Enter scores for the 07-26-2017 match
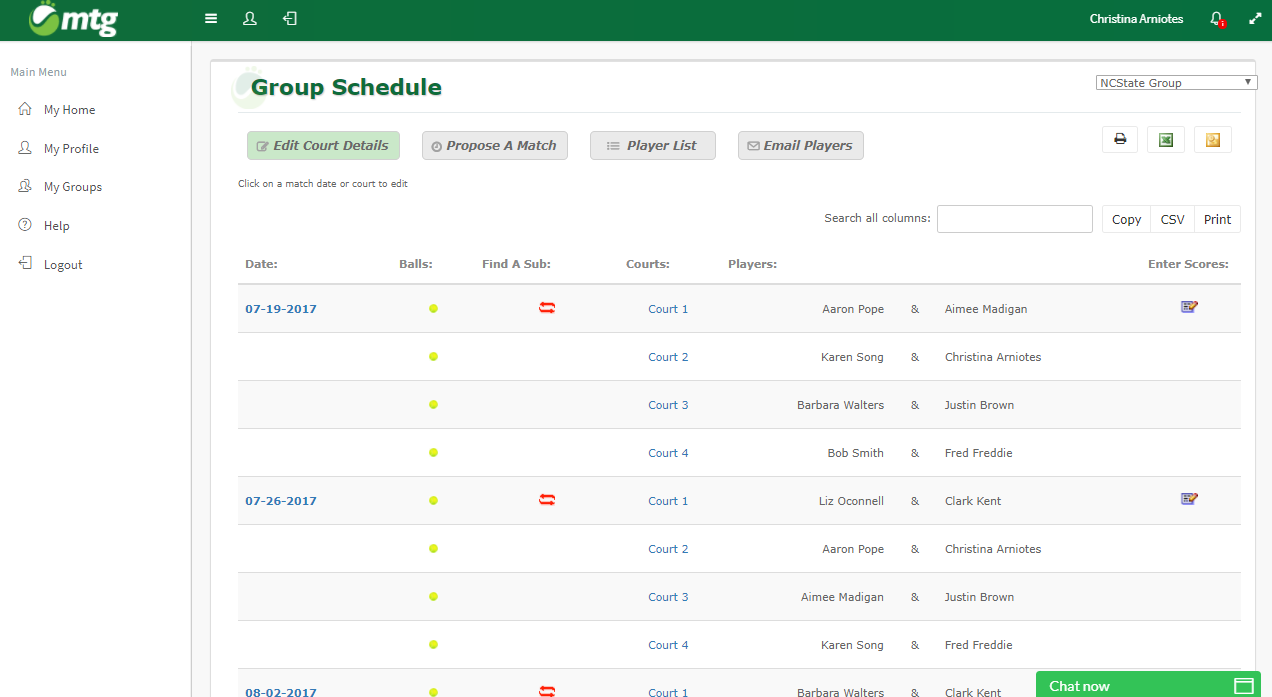1272x697 pixels. pos(1189,499)
